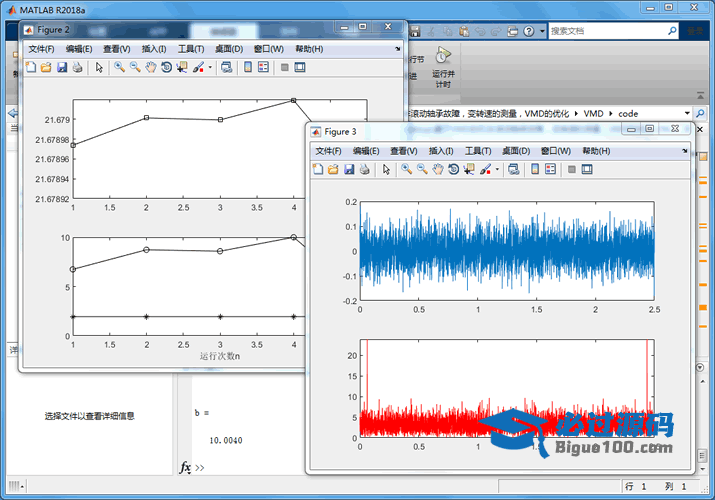This screenshot has width=715, height=500.
Task: Print figure icon in Figure 2 toolbar
Action: pos(78,67)
